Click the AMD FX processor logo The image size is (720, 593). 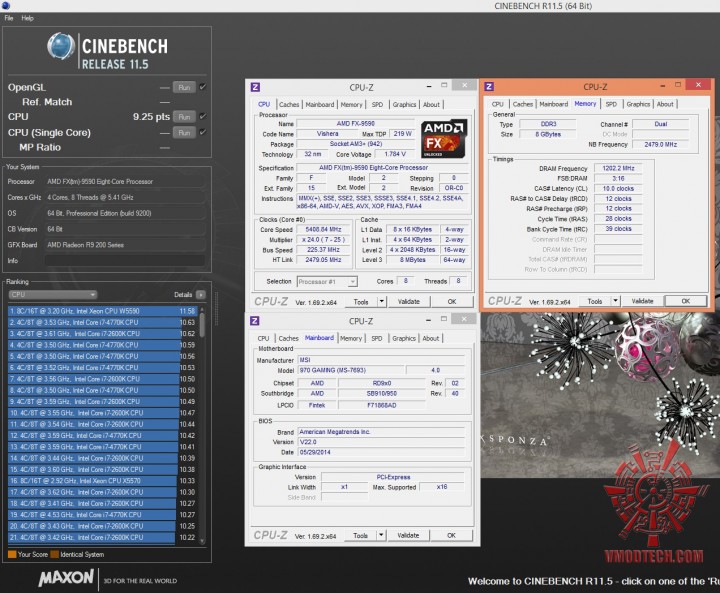coord(444,139)
